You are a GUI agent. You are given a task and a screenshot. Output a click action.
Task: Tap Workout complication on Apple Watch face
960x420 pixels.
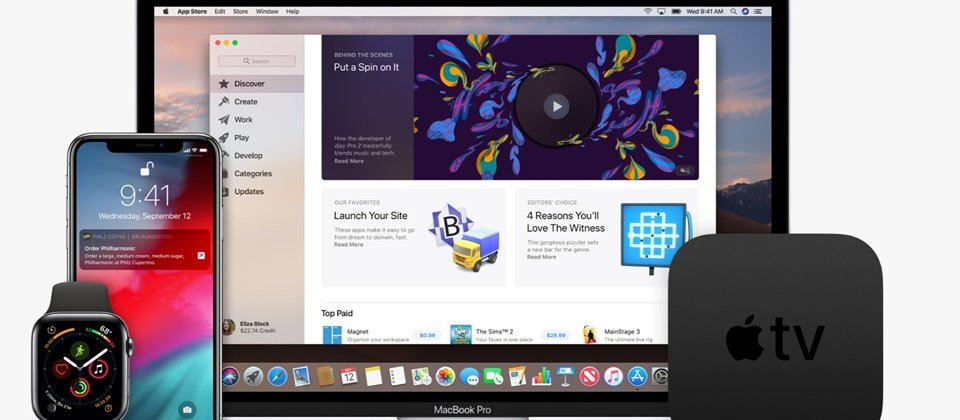(x=80, y=349)
